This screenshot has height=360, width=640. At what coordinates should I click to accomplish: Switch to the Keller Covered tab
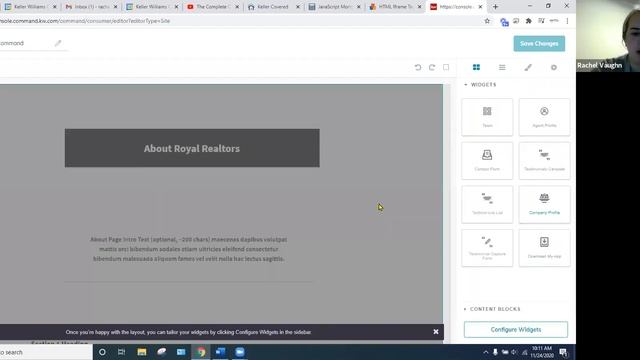click(x=273, y=7)
